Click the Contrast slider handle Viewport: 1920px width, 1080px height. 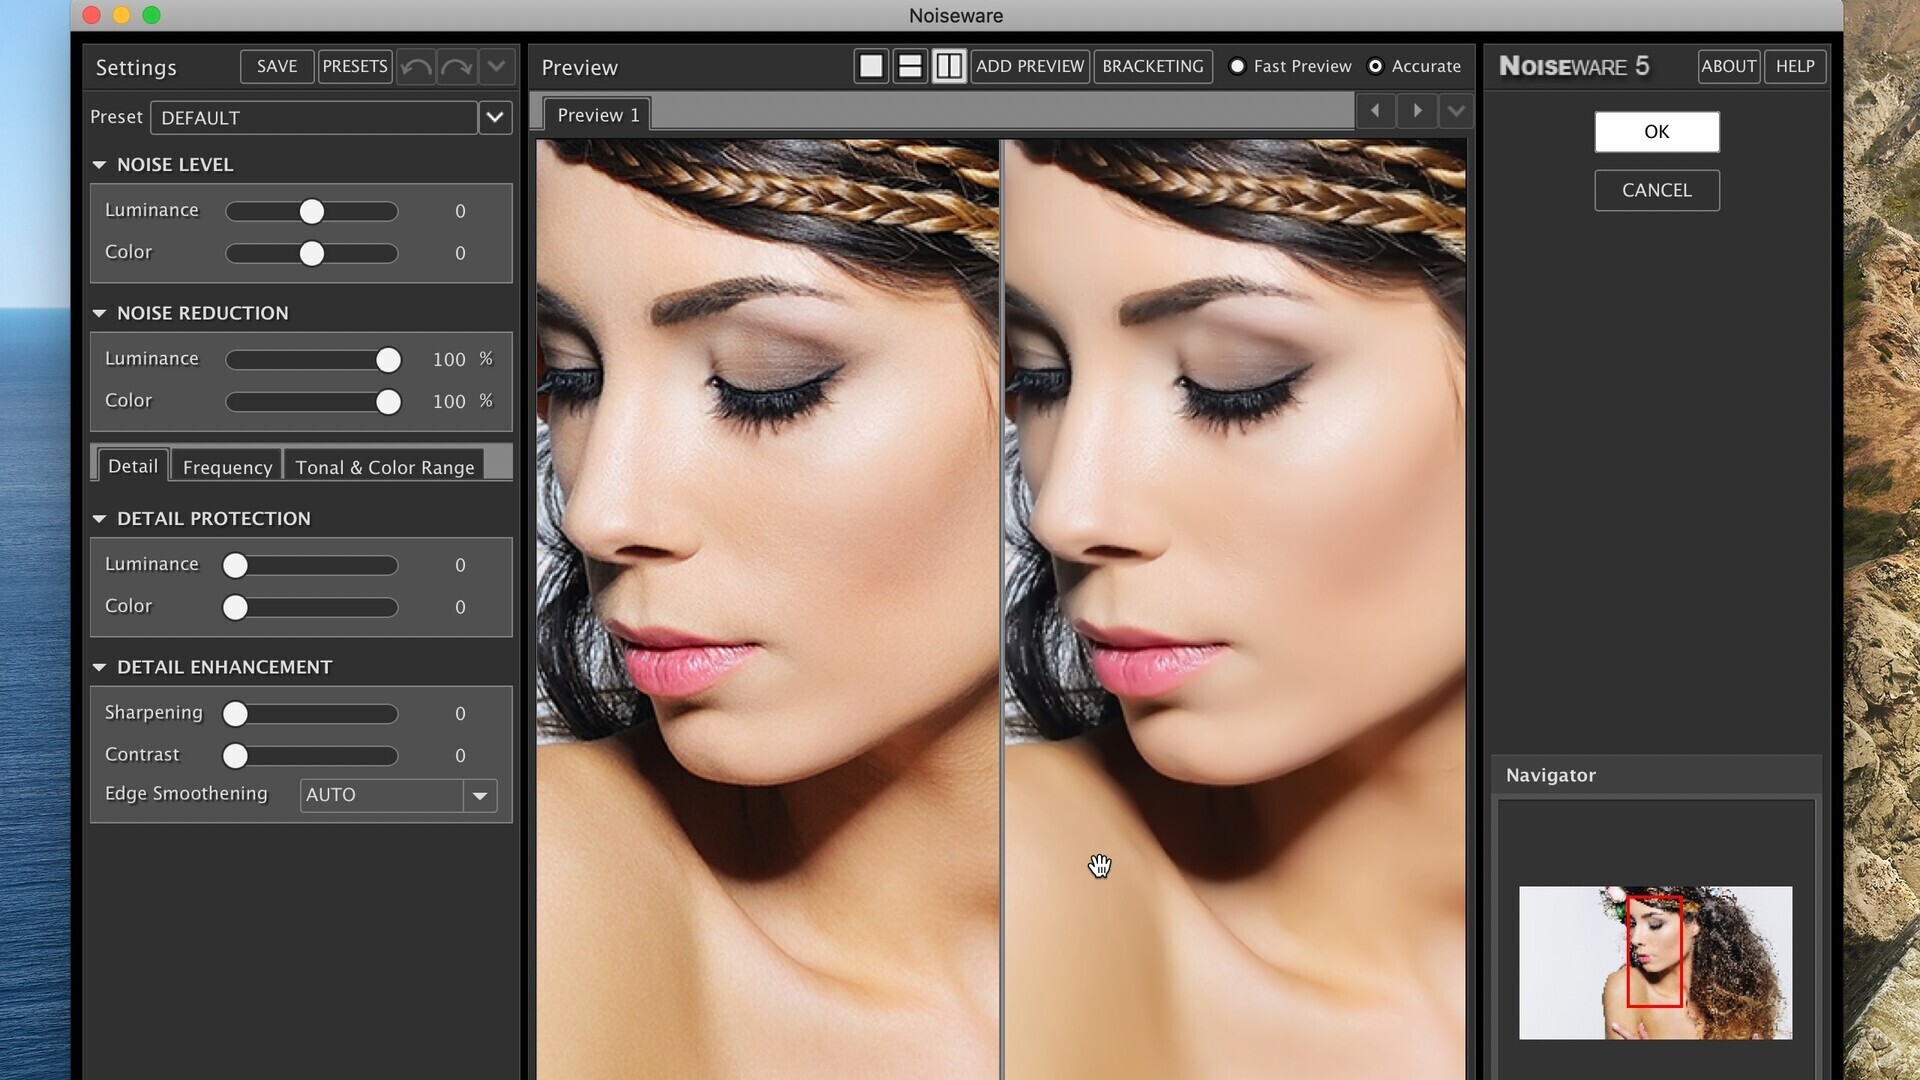coord(235,755)
